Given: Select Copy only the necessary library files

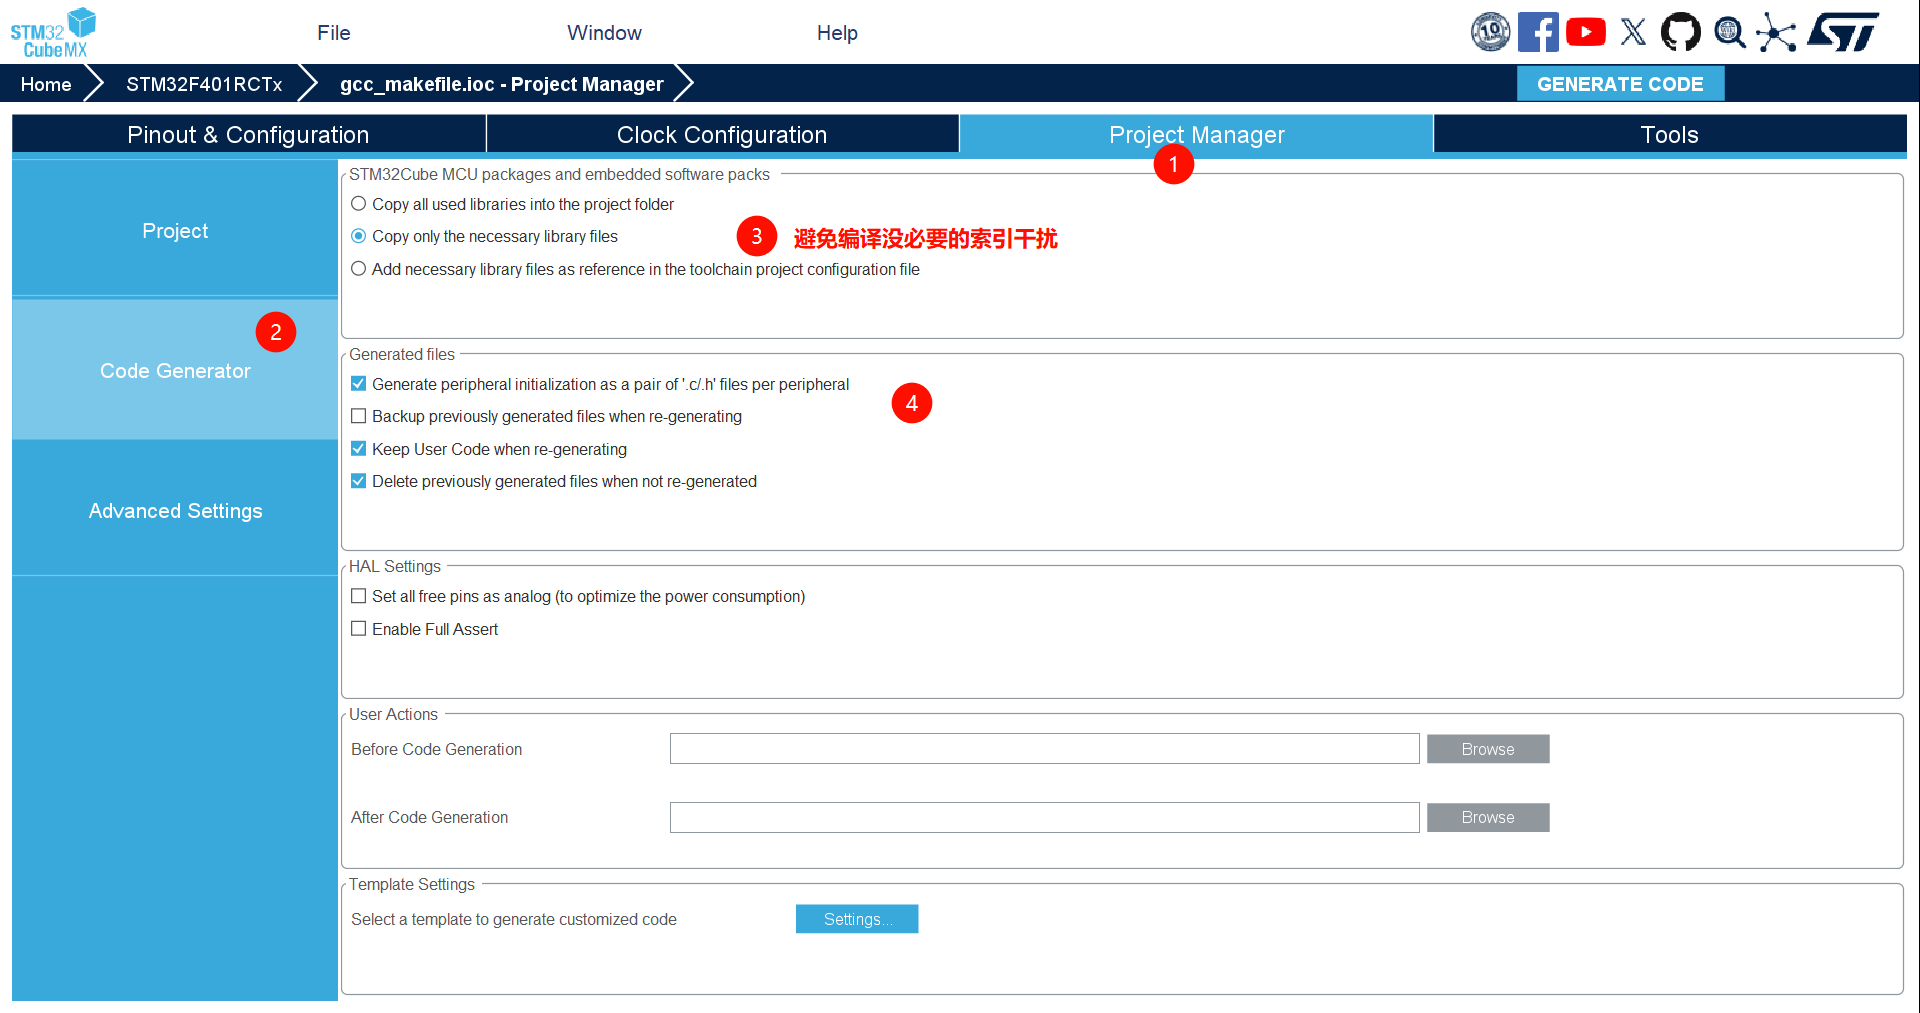Looking at the screenshot, I should pos(359,236).
